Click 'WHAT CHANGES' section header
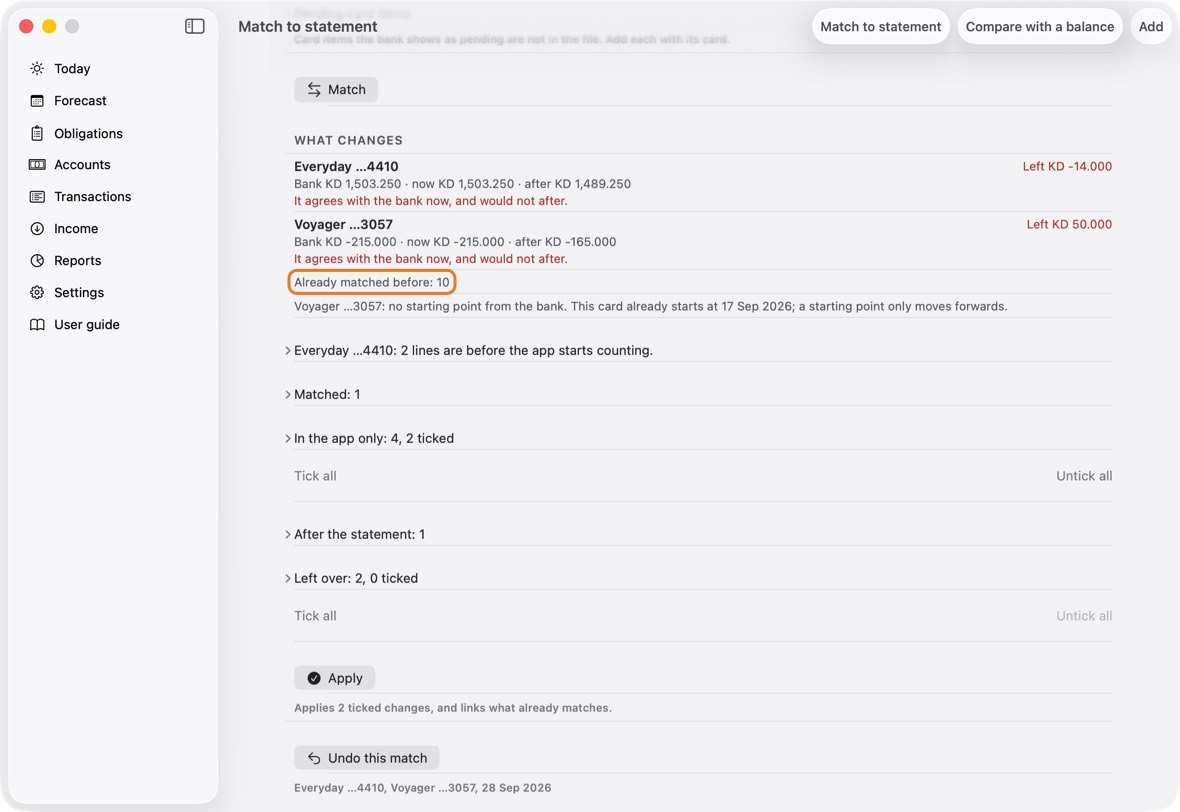The height and width of the screenshot is (812, 1180). (348, 140)
